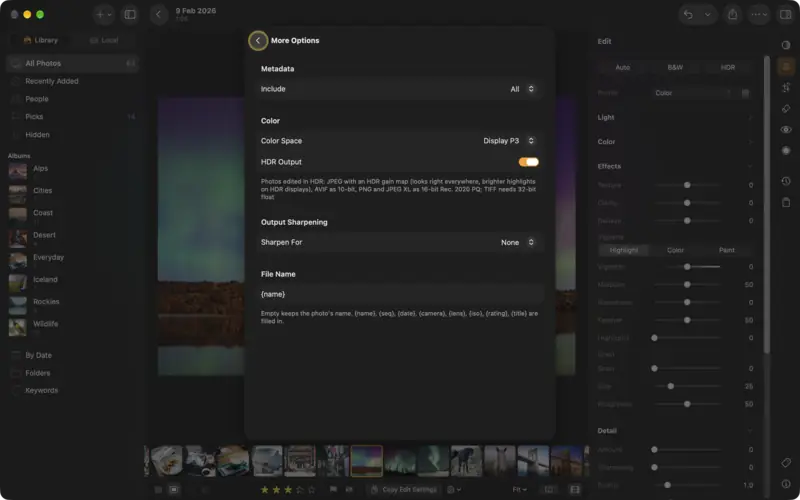Select the Color vignette tab
The height and width of the screenshot is (500, 800).
675,250
